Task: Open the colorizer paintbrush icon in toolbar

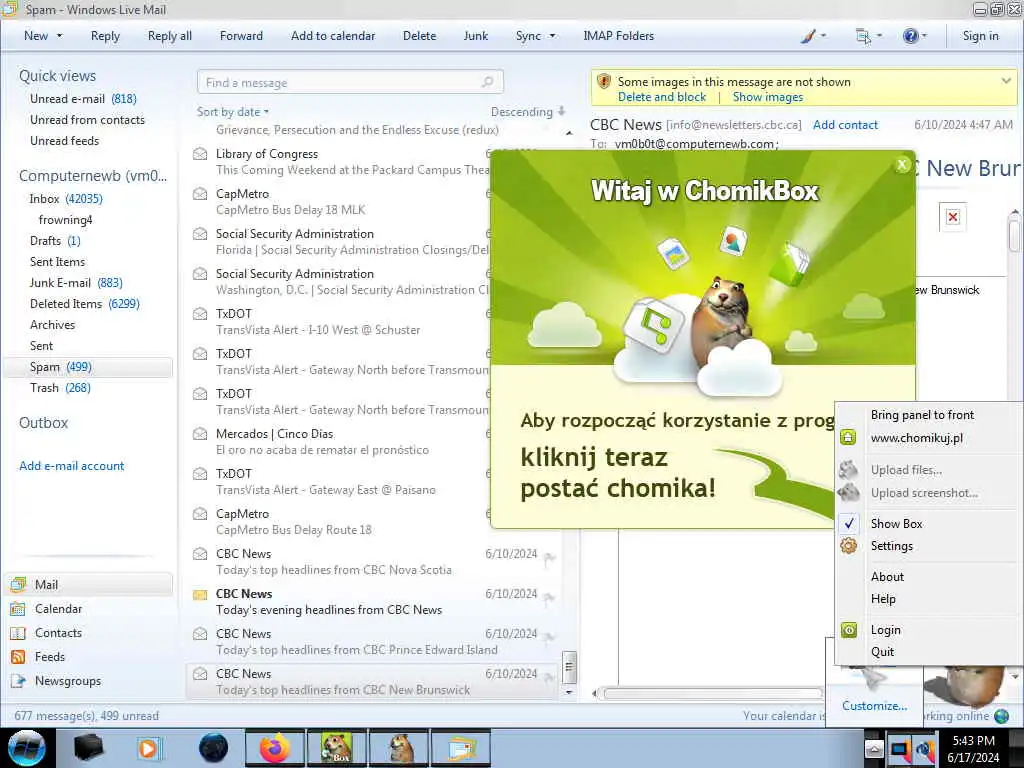Action: 808,36
